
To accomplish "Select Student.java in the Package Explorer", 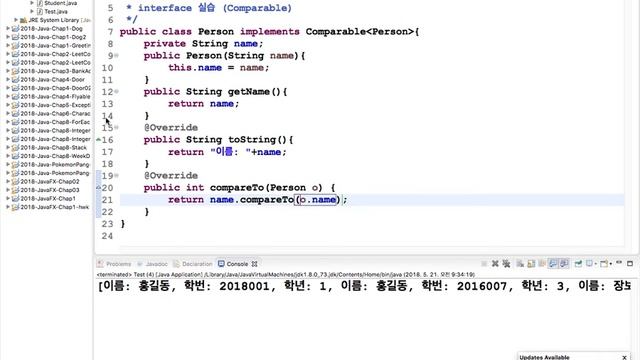I will [x=60, y=3].
